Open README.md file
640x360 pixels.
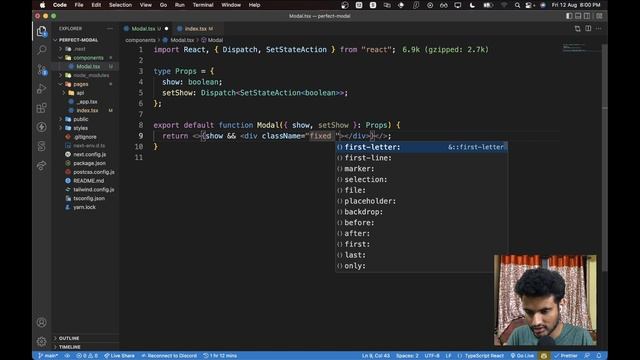(88, 181)
